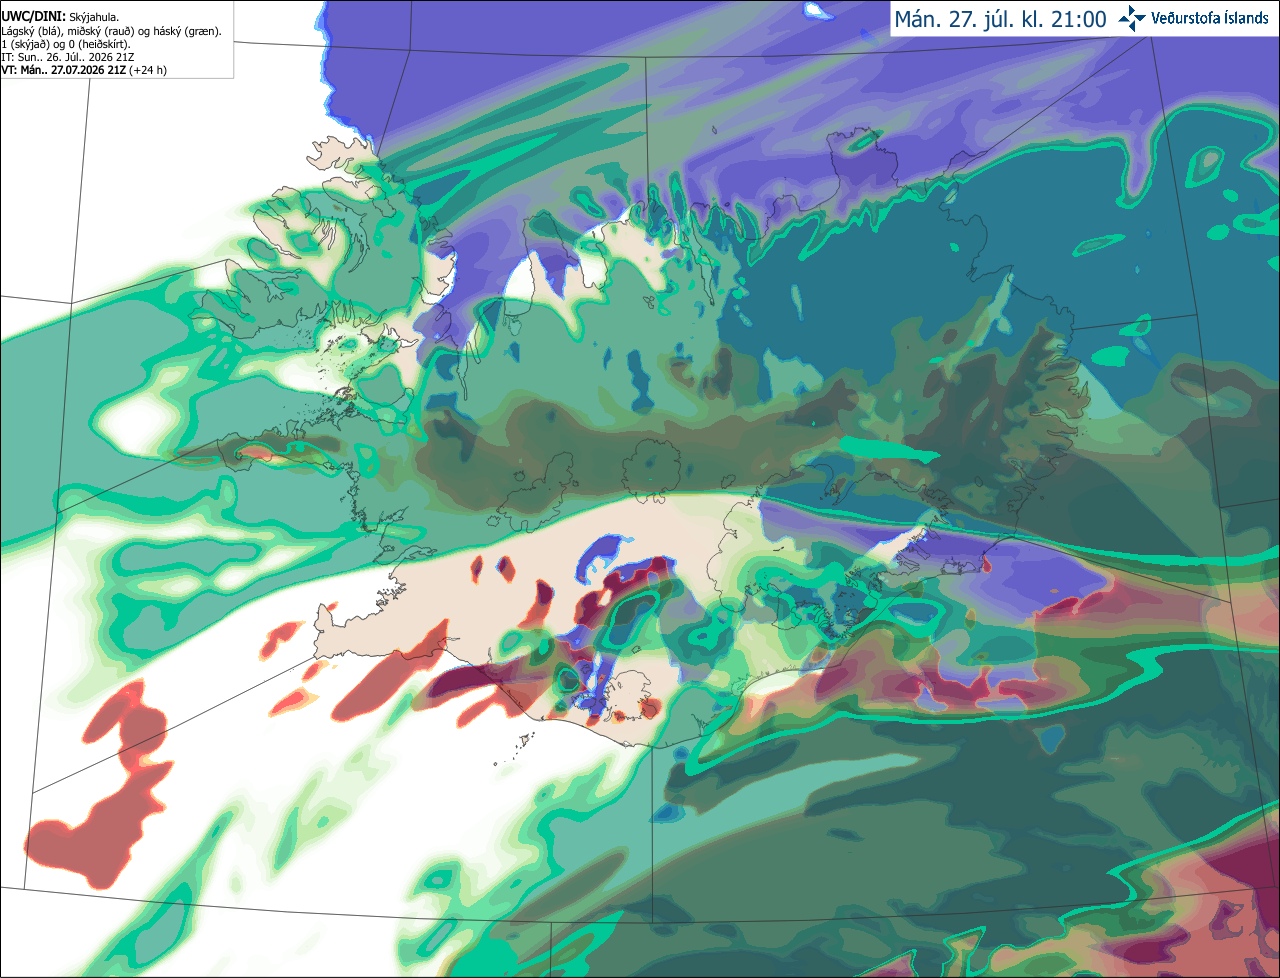1280x978 pixels.
Task: Click the Lágský miðský háský legend line
Action: (112, 31)
